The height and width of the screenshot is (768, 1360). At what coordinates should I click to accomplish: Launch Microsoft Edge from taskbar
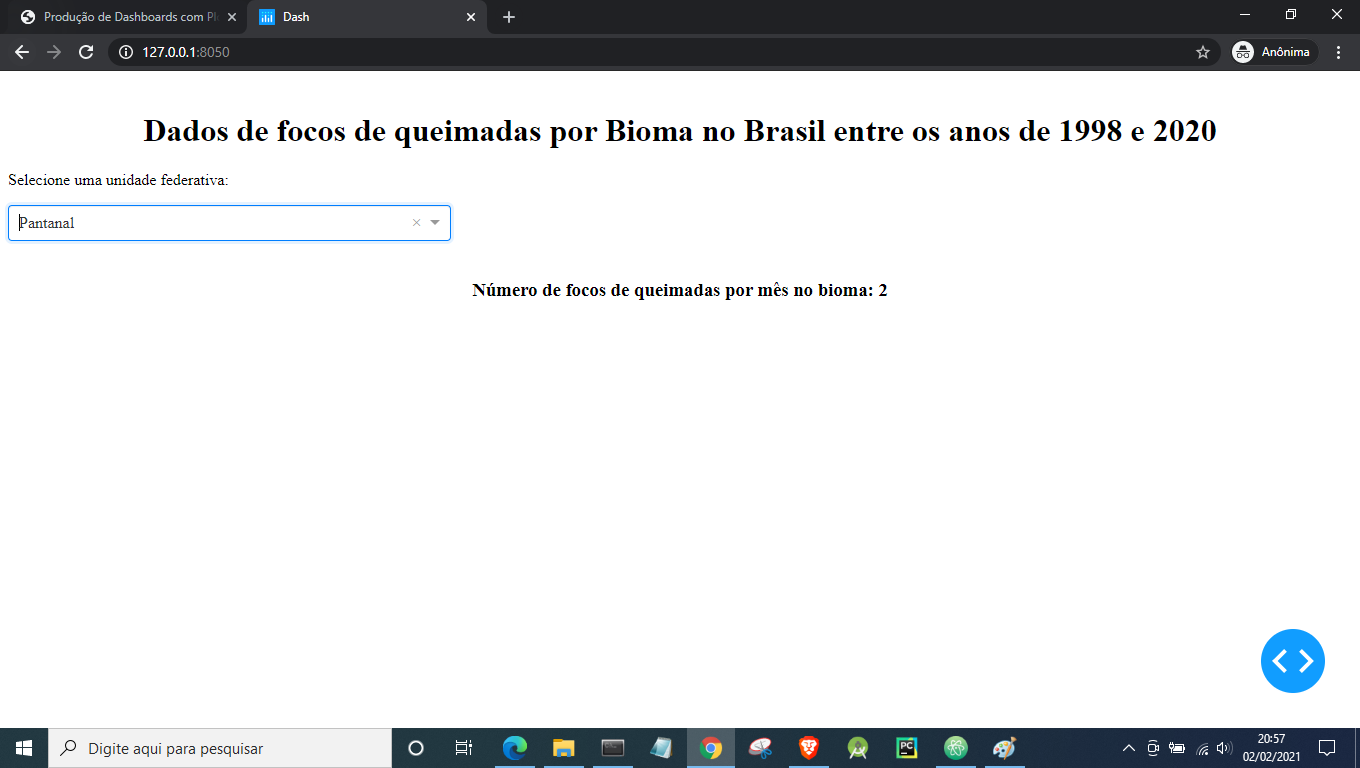[x=514, y=748]
